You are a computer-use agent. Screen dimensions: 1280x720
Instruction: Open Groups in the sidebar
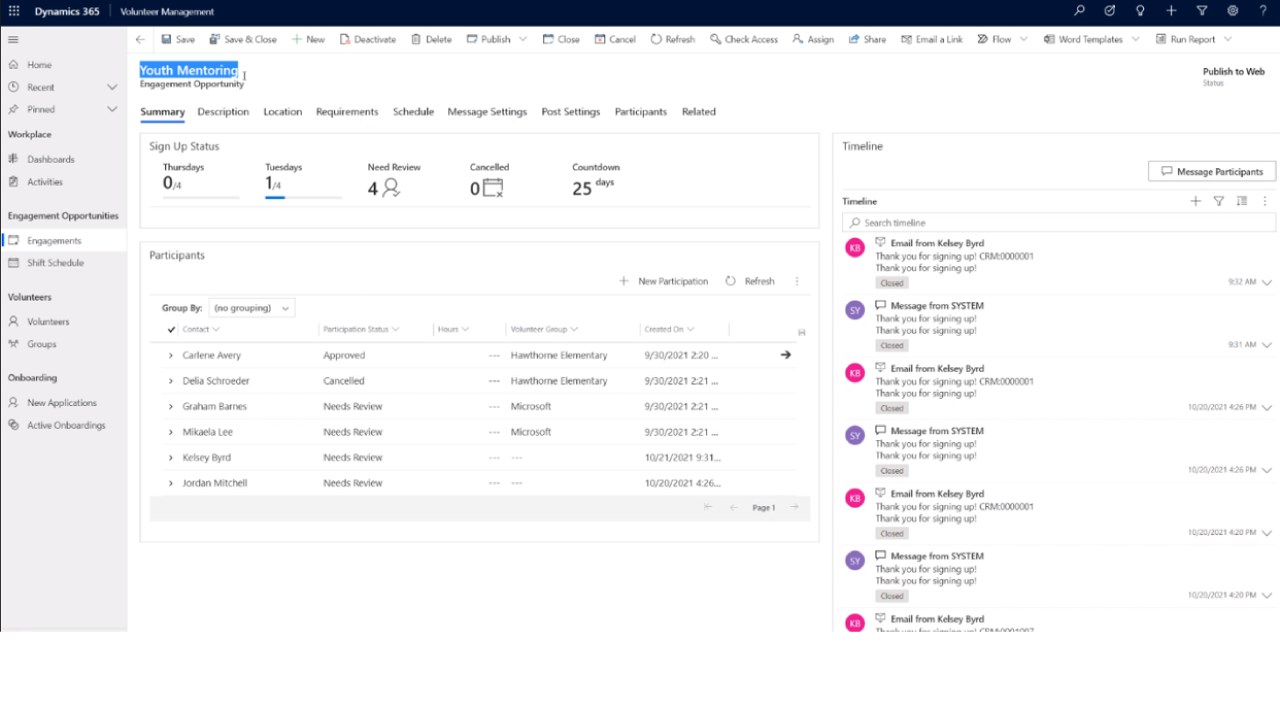click(x=41, y=344)
